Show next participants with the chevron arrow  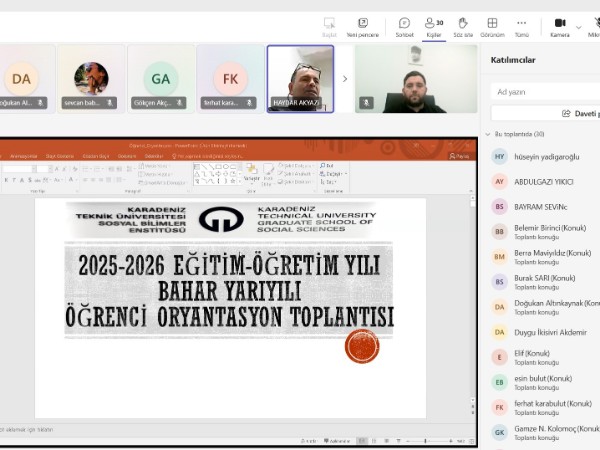(345, 79)
